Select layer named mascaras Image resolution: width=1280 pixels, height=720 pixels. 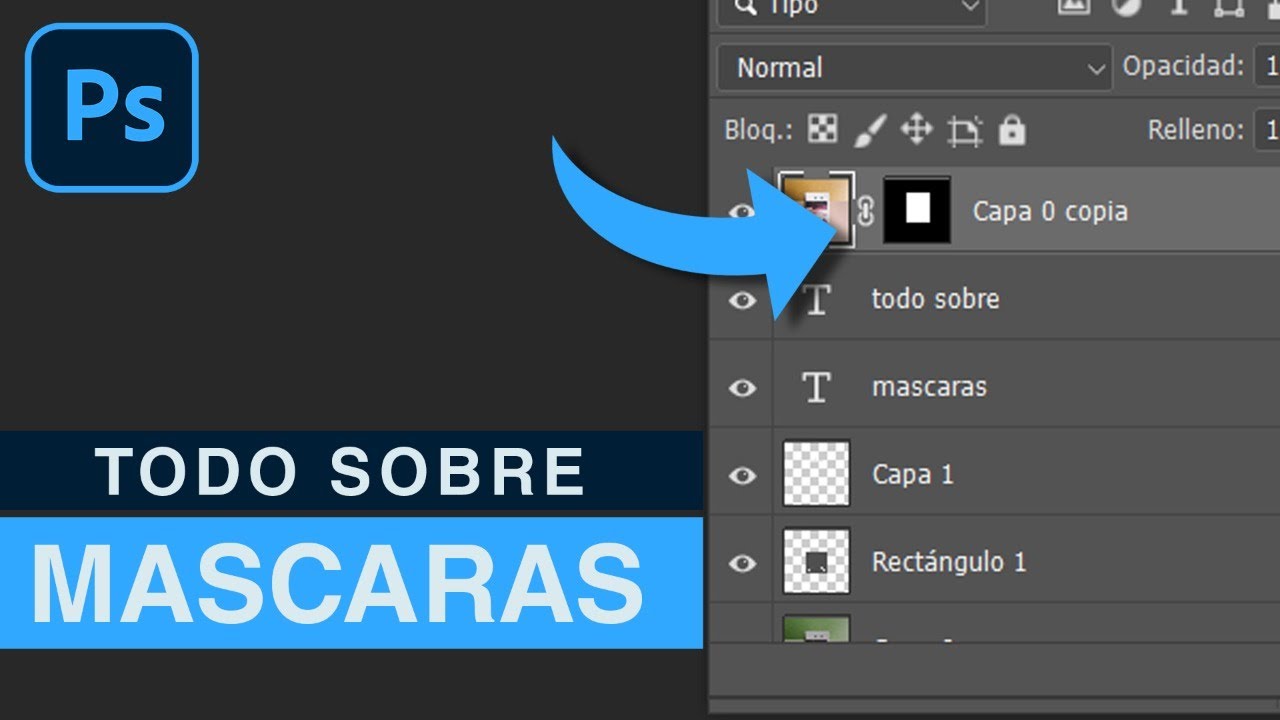tap(929, 387)
